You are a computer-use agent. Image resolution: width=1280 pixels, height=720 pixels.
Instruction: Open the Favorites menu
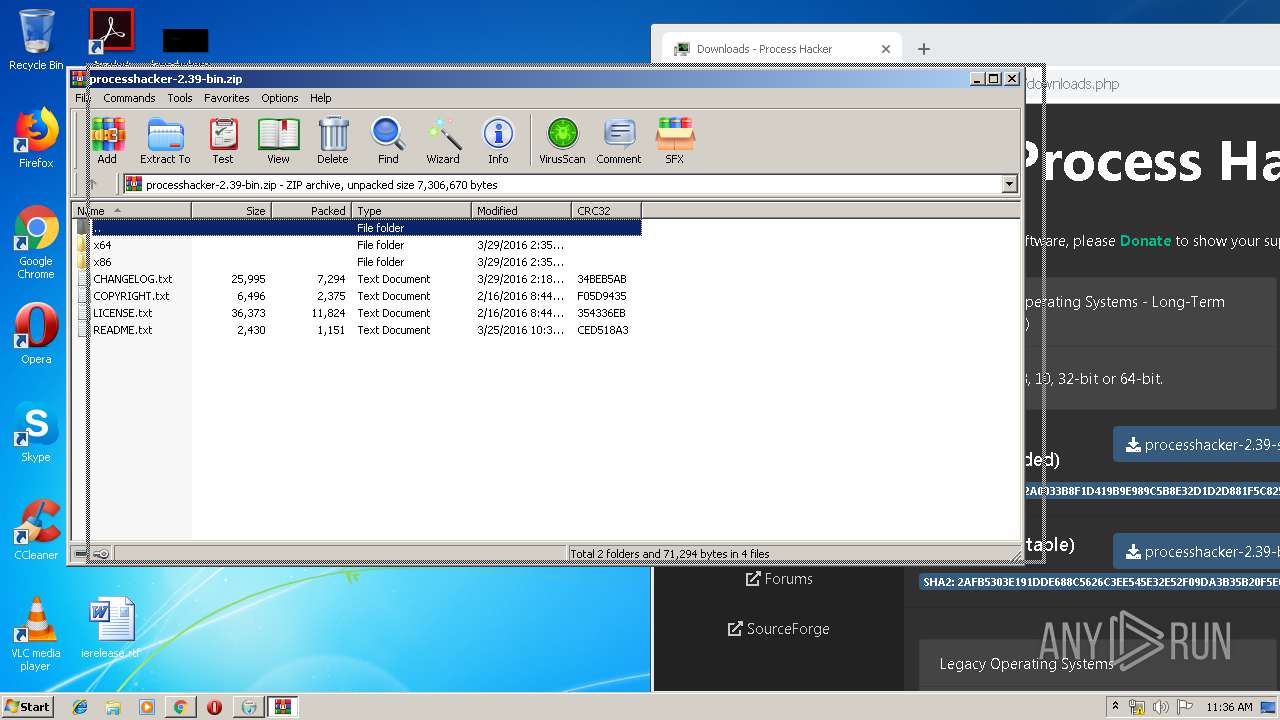227,98
